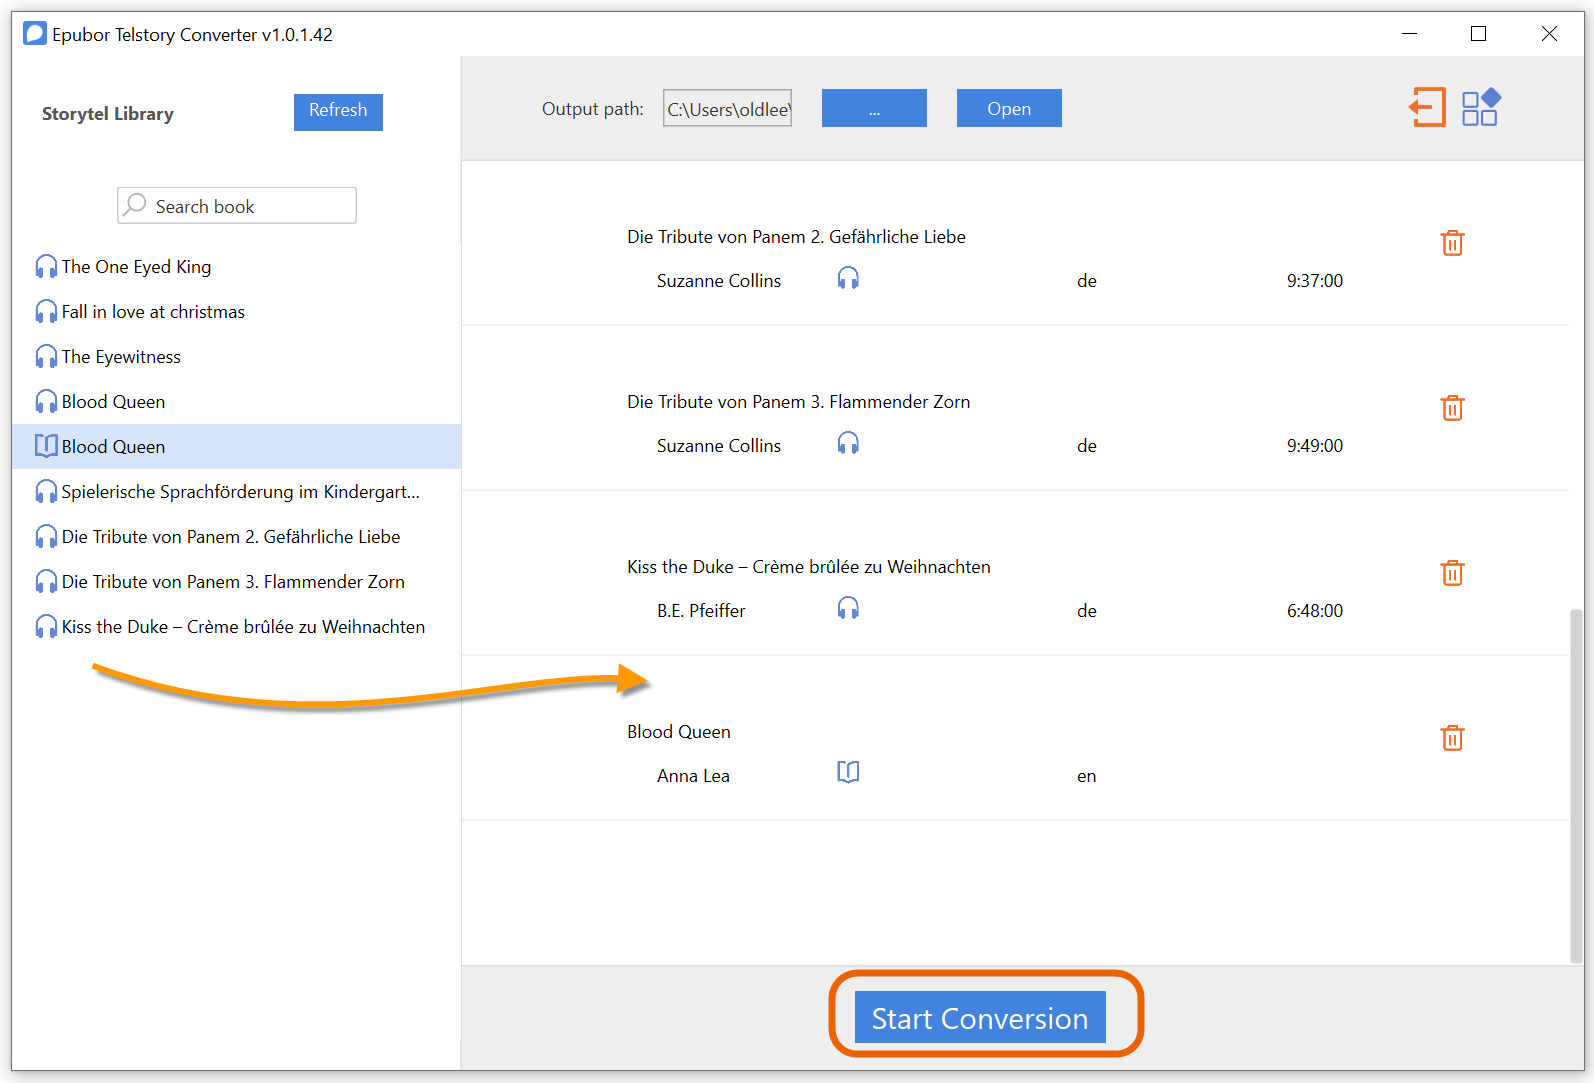Select highlighted Blood Queen ebook entry
Image resolution: width=1594 pixels, height=1083 pixels.
(x=236, y=446)
